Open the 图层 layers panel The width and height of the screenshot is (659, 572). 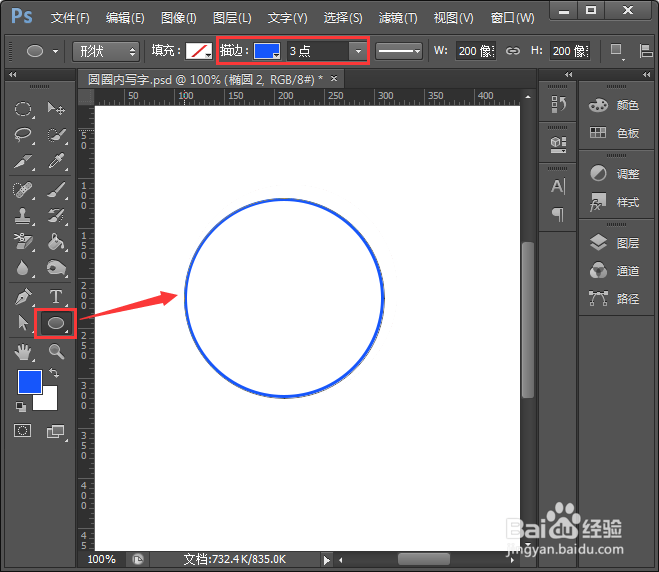(614, 243)
